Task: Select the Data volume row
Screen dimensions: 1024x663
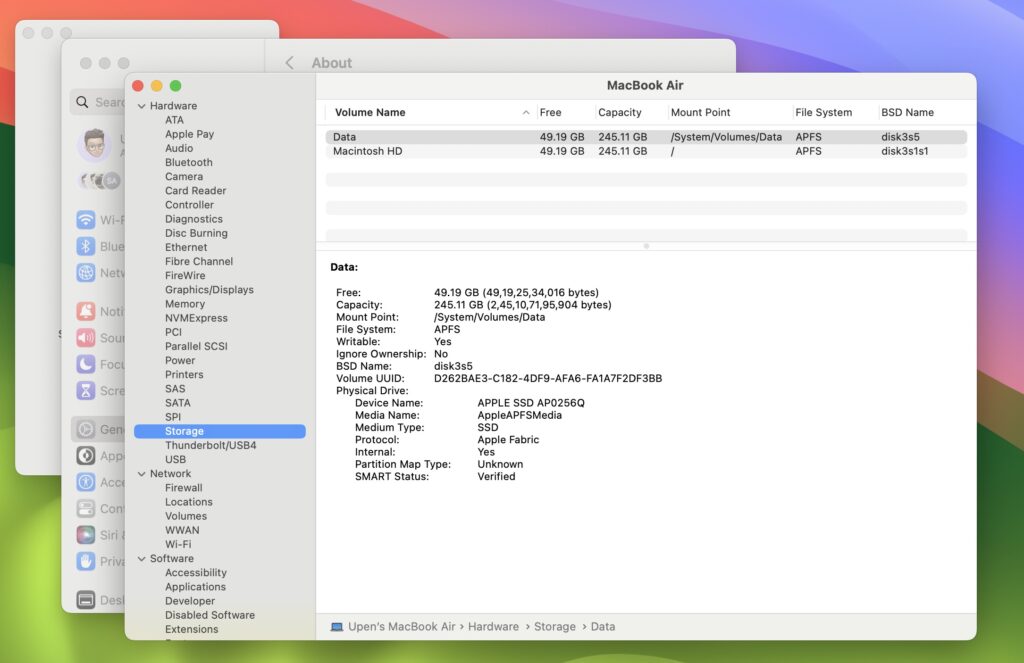Action: [x=646, y=137]
